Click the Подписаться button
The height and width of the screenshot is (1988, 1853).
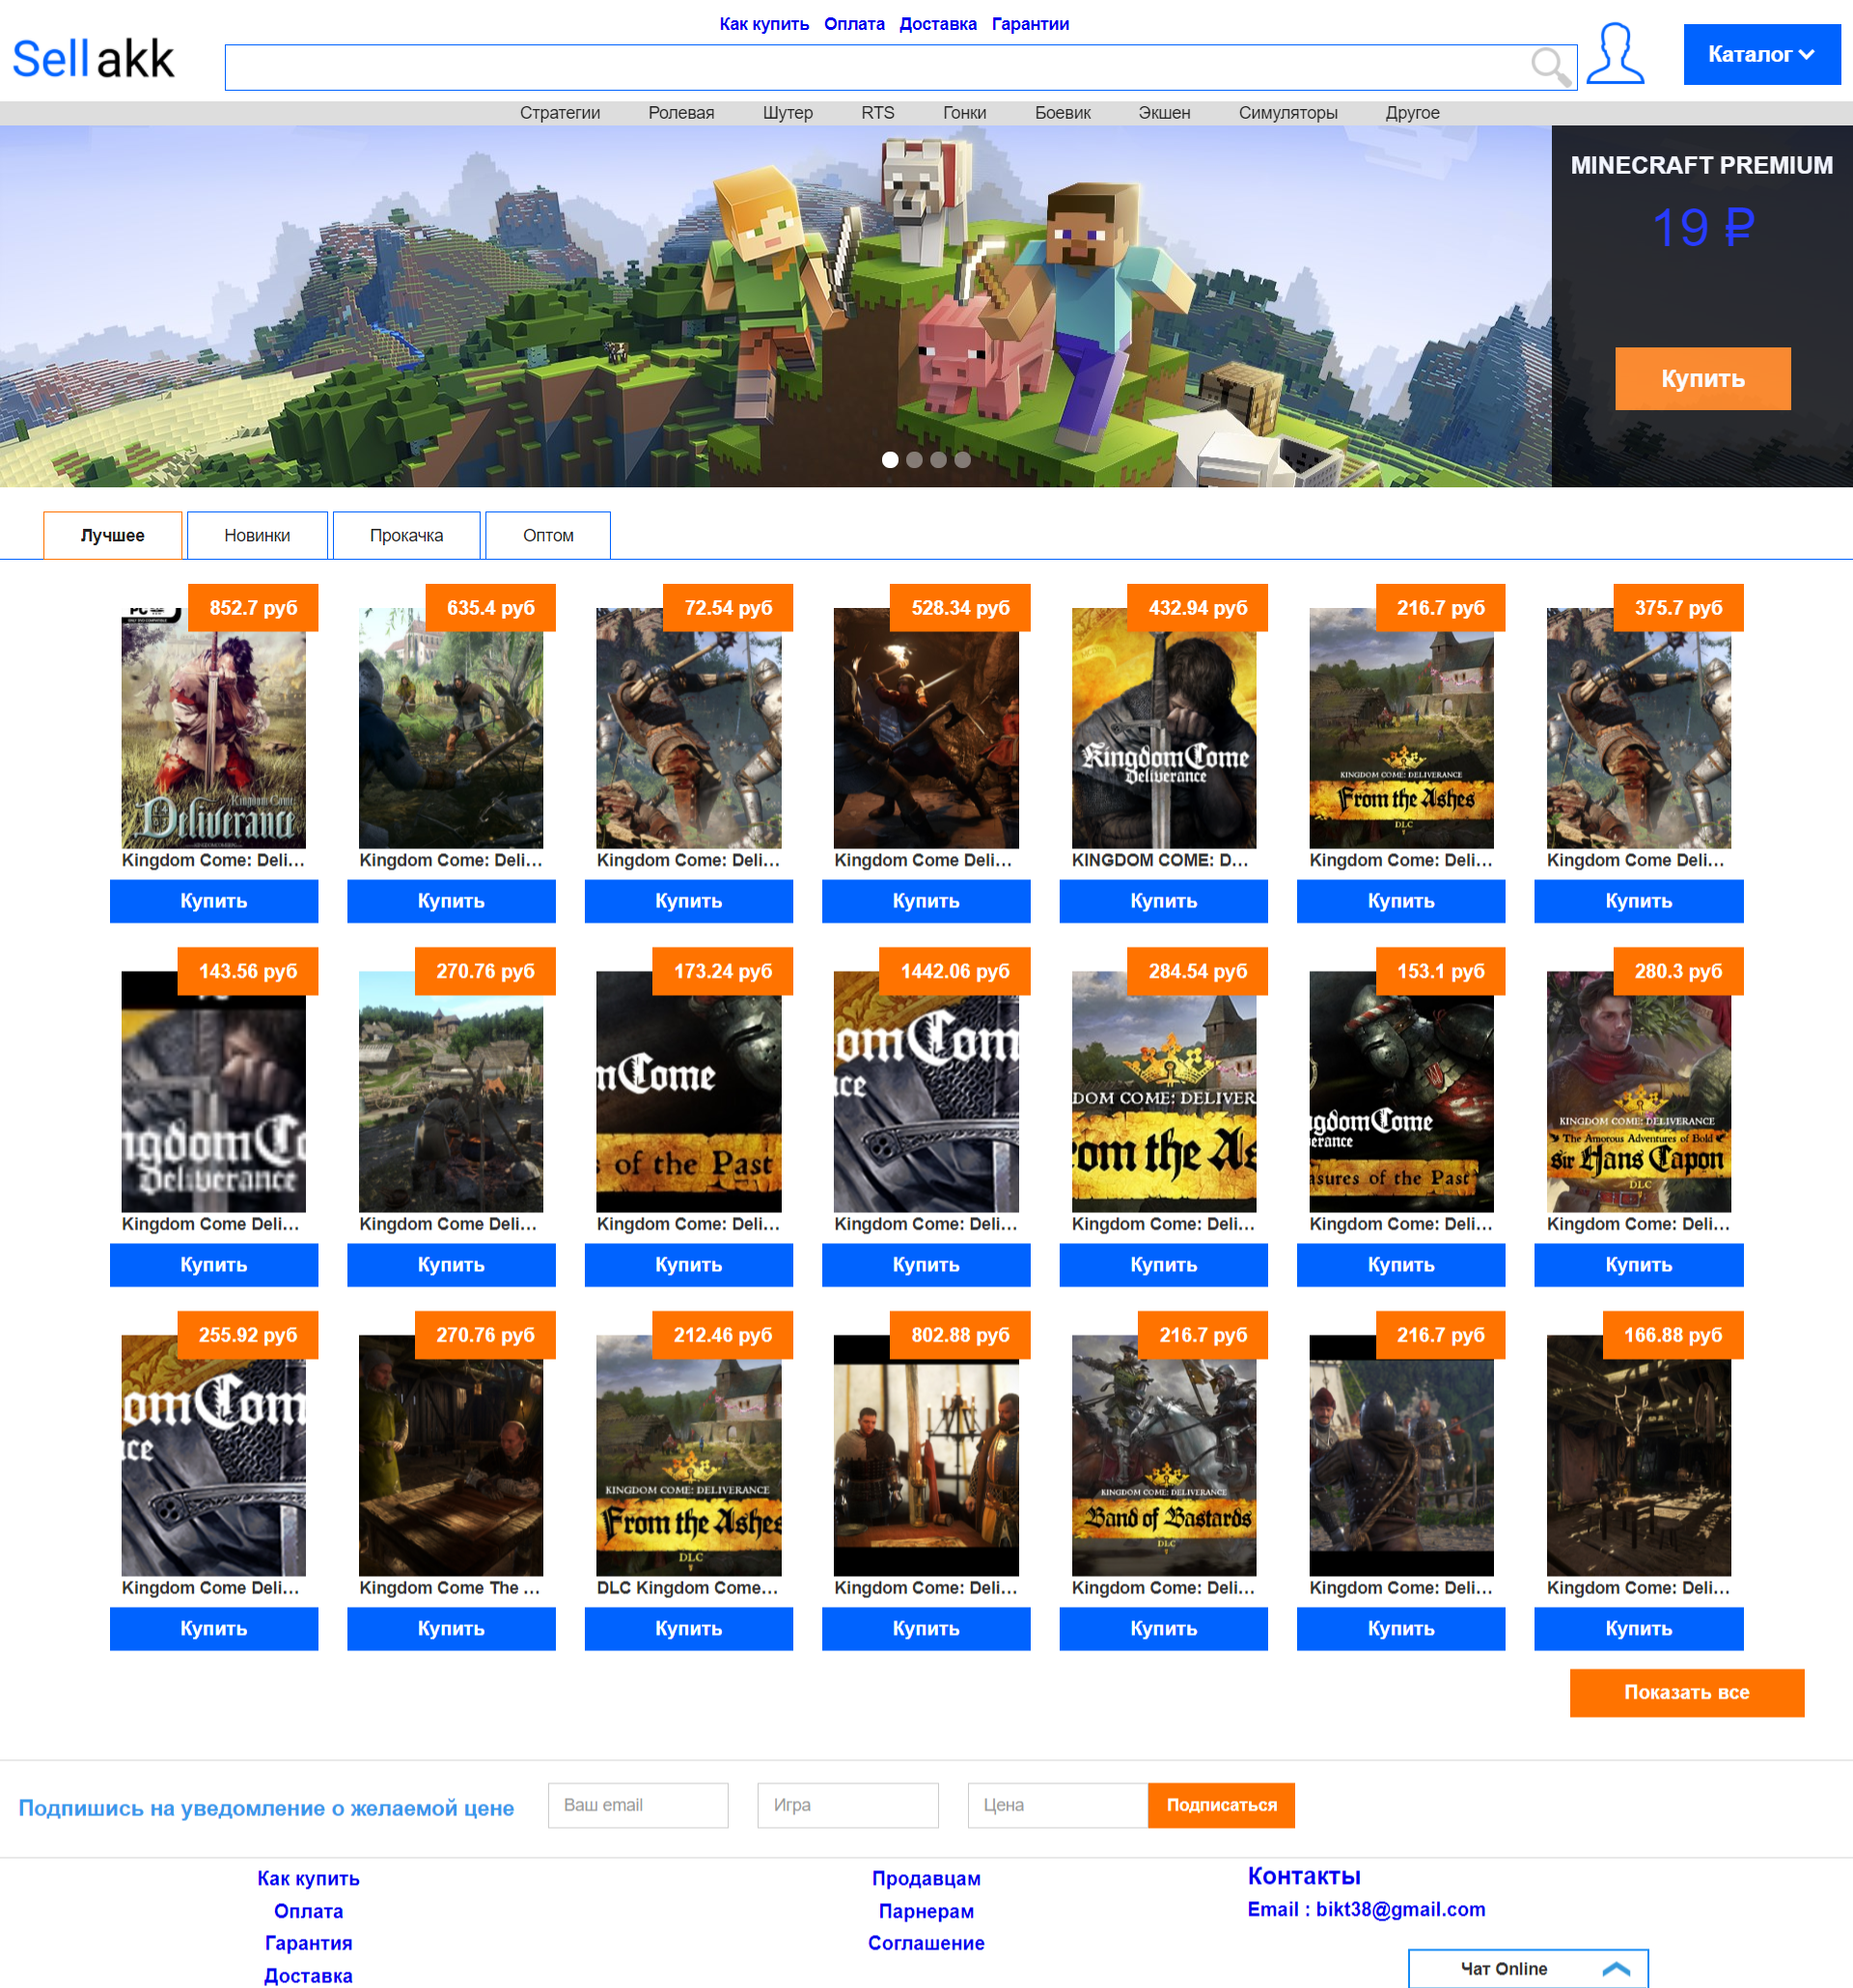pyautogui.click(x=1221, y=1805)
